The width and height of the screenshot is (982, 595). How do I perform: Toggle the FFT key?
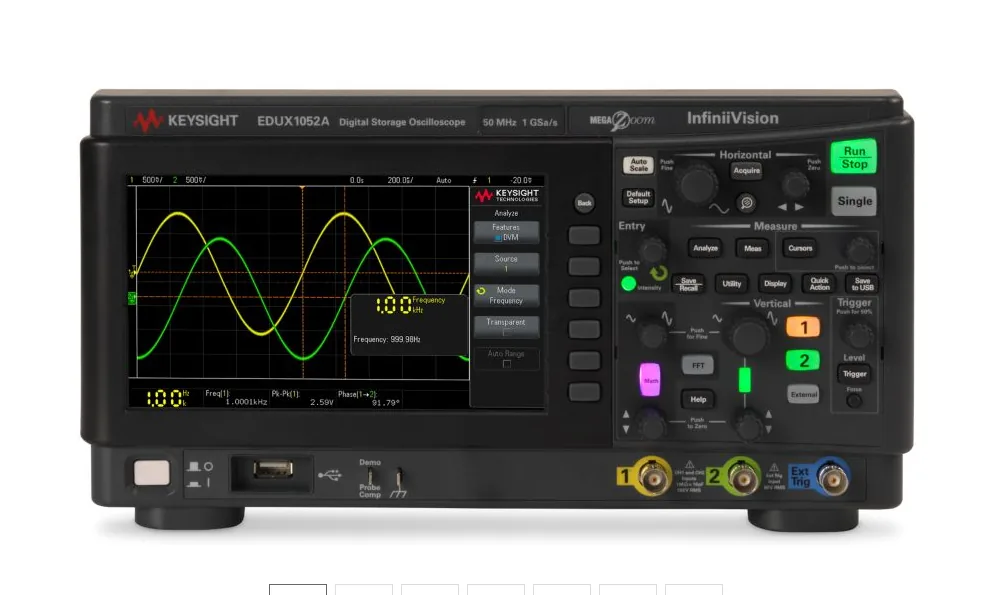pos(698,365)
